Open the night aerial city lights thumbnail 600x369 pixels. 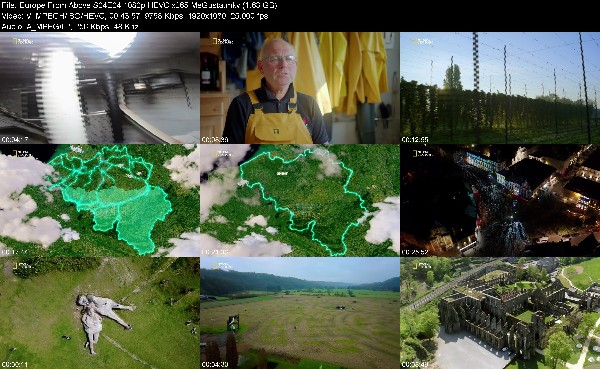pyautogui.click(x=500, y=200)
